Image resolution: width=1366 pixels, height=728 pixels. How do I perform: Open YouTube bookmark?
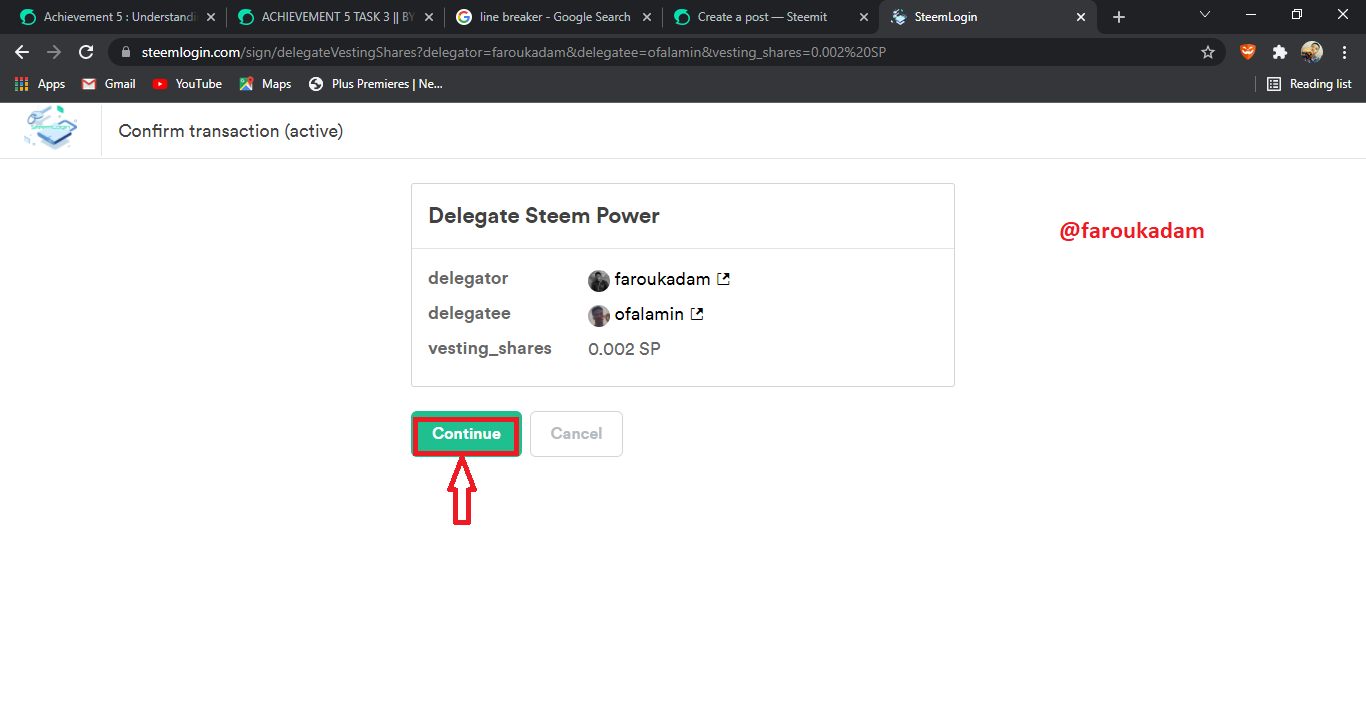coord(187,84)
